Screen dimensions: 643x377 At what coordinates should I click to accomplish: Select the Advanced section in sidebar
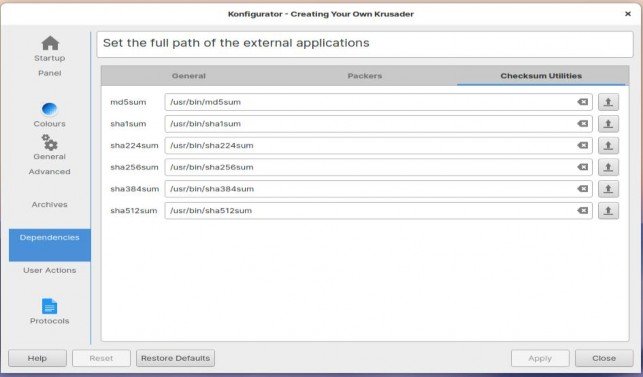(x=50, y=171)
